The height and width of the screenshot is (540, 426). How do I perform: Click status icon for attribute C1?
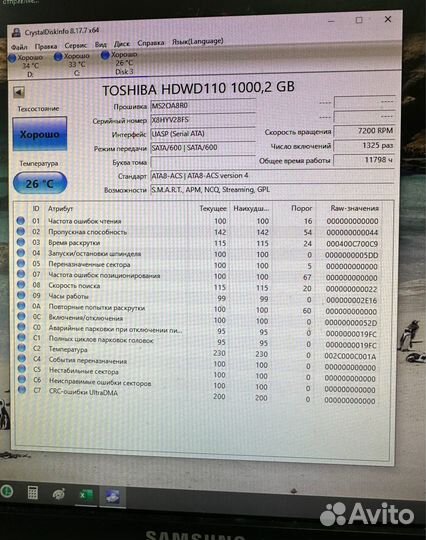click(21, 337)
